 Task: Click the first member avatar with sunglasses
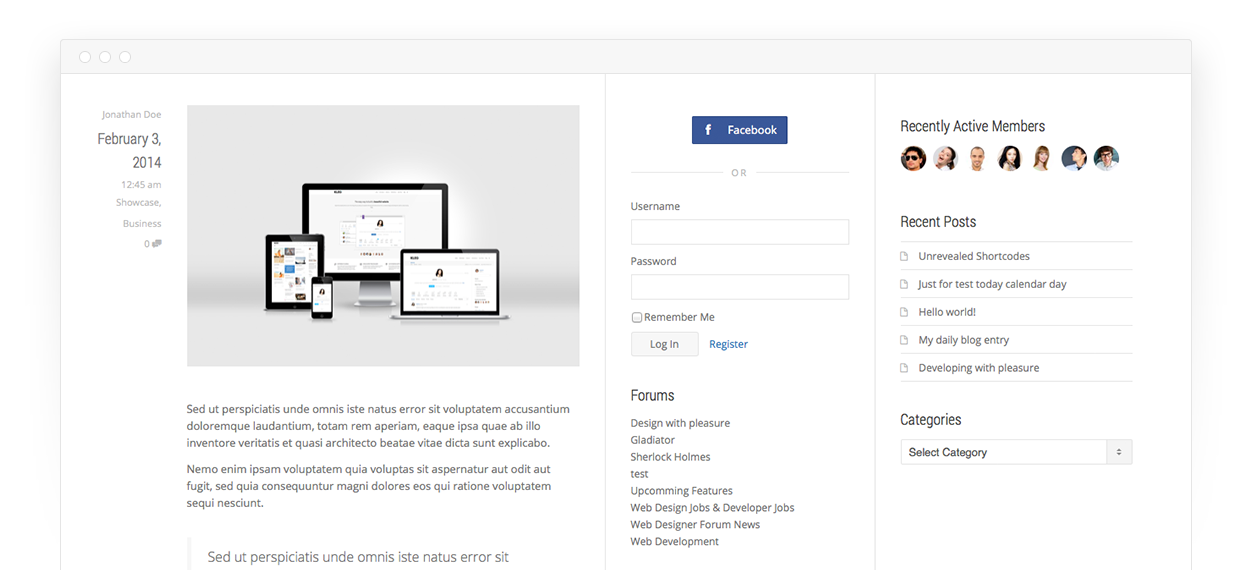click(x=913, y=158)
